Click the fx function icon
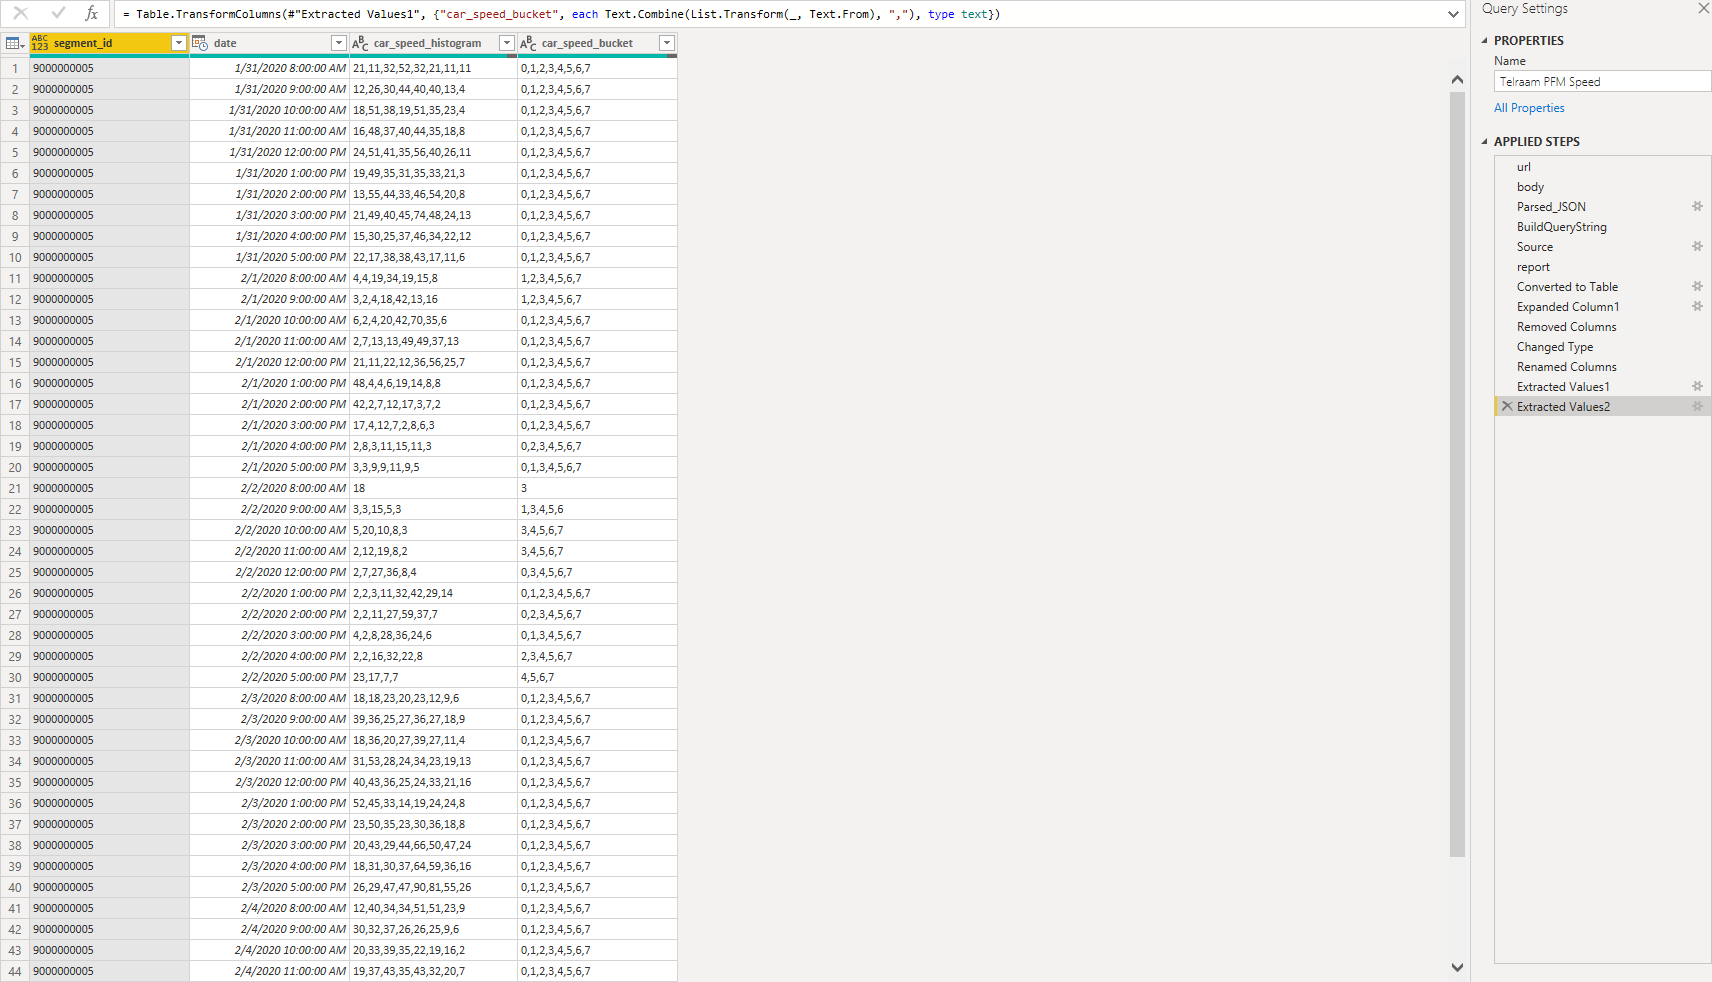Viewport: 1712px width, 982px height. click(92, 13)
